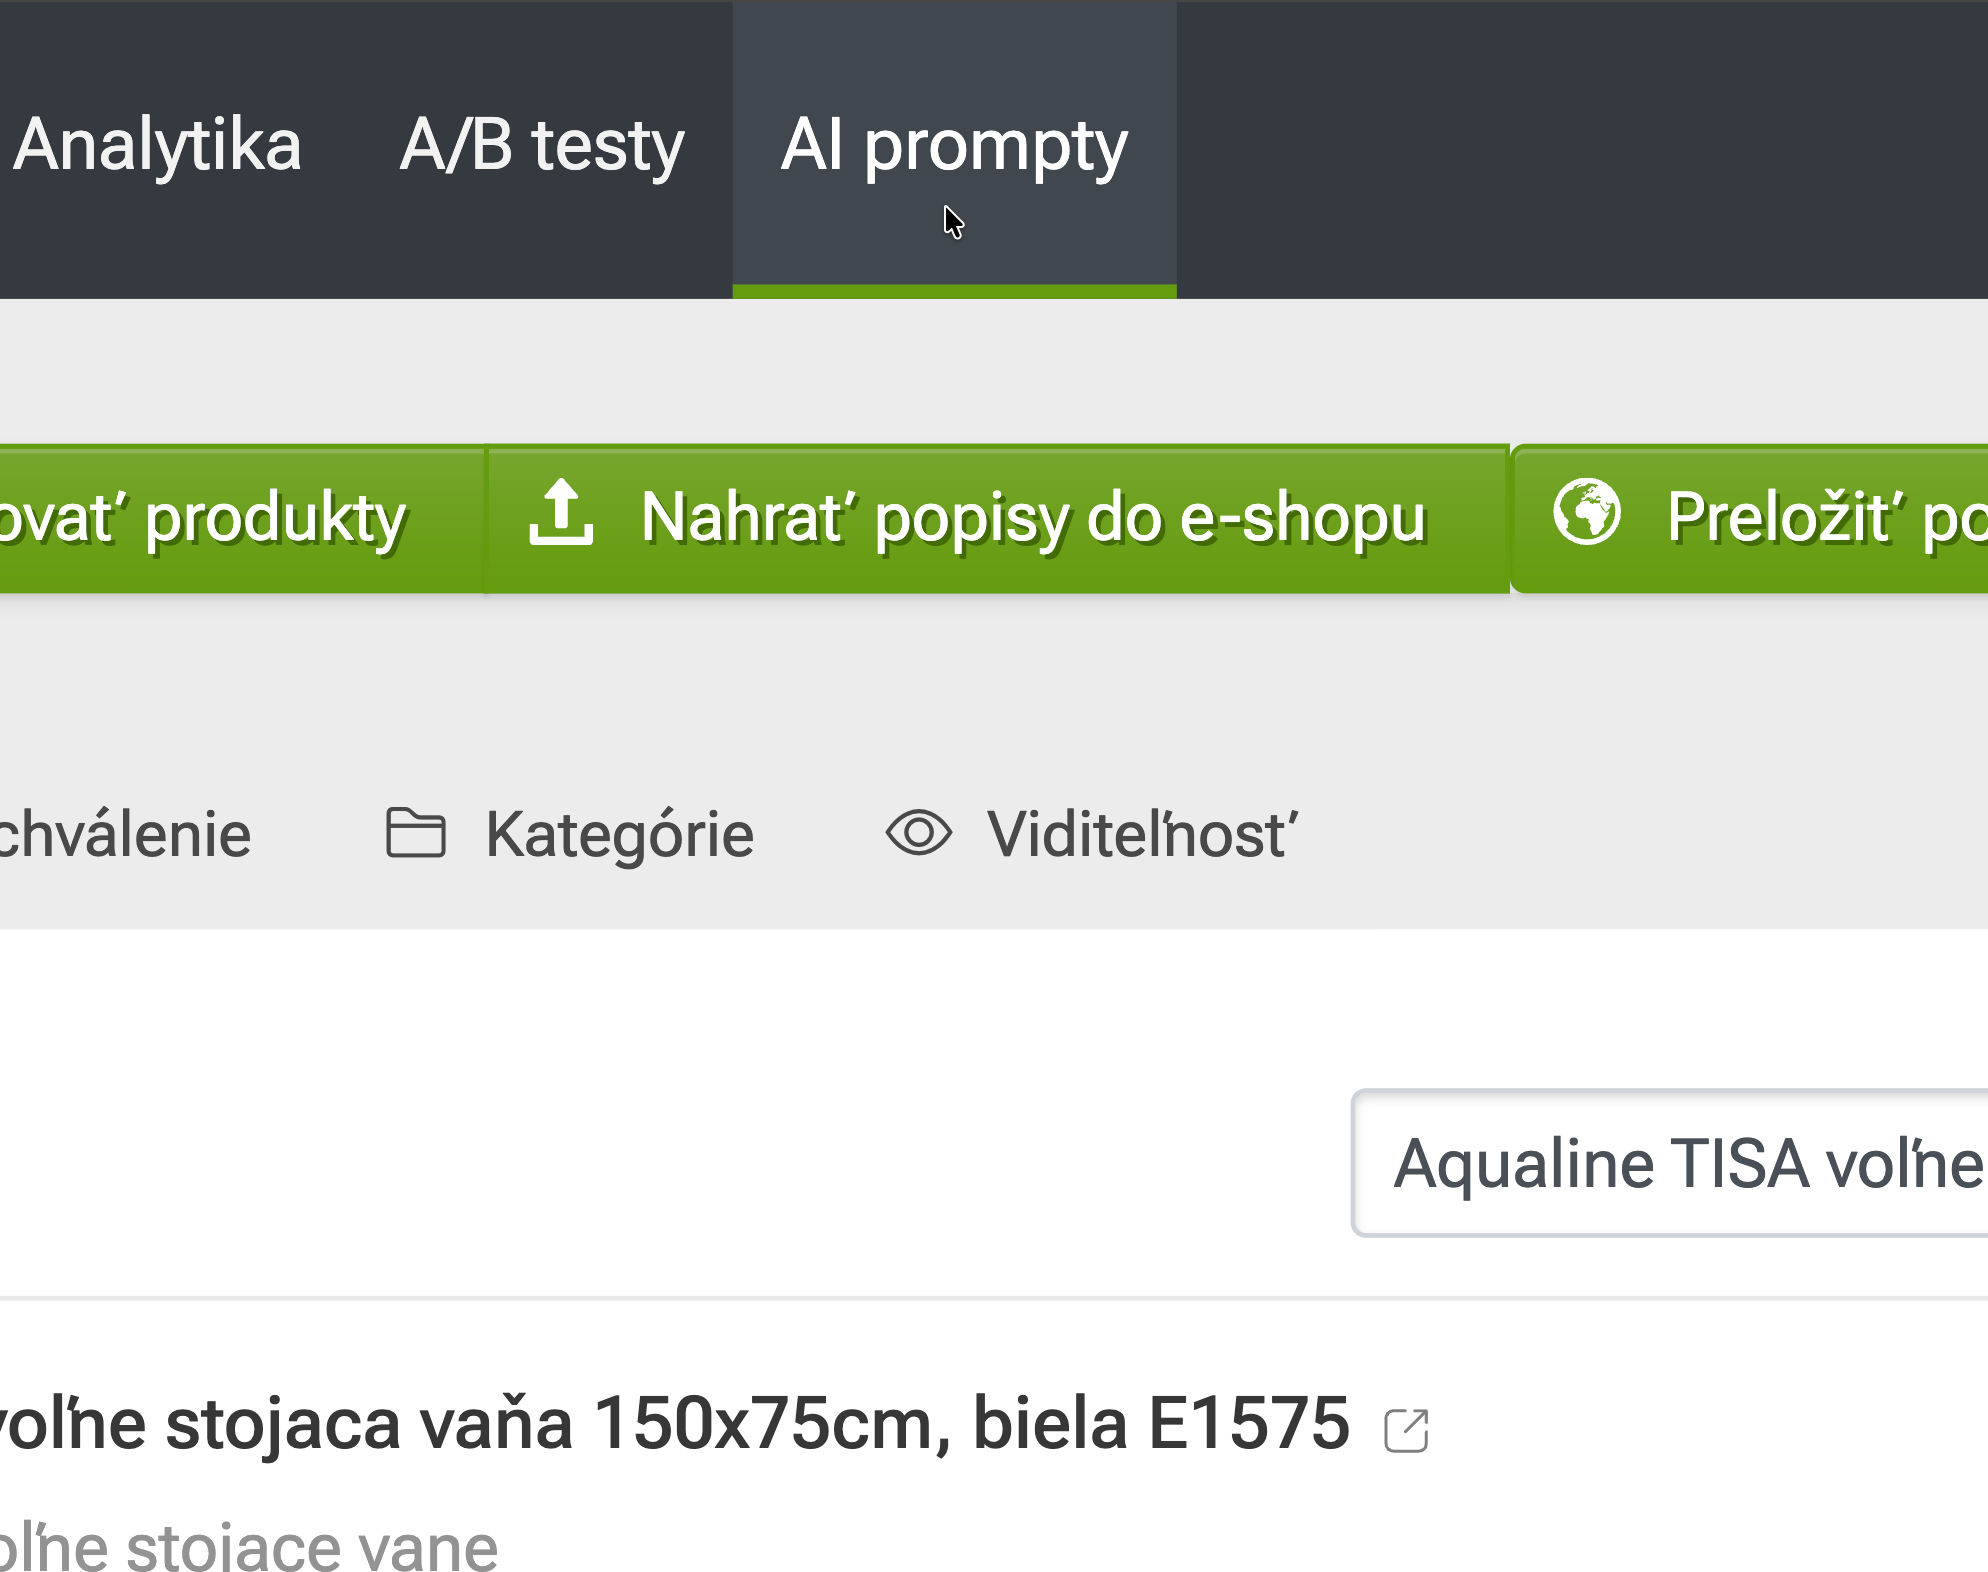Click the Nahrať popisy do e-shopu button
Image resolution: width=1988 pixels, height=1572 pixels.
(x=1032, y=516)
